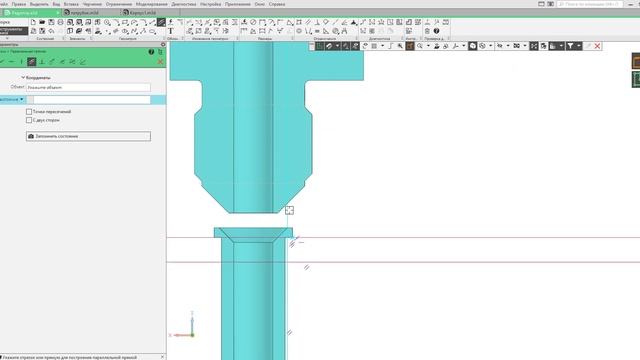Collapse the 'Координаты' section
This screenshot has width=640, height=360.
pyautogui.click(x=23, y=77)
